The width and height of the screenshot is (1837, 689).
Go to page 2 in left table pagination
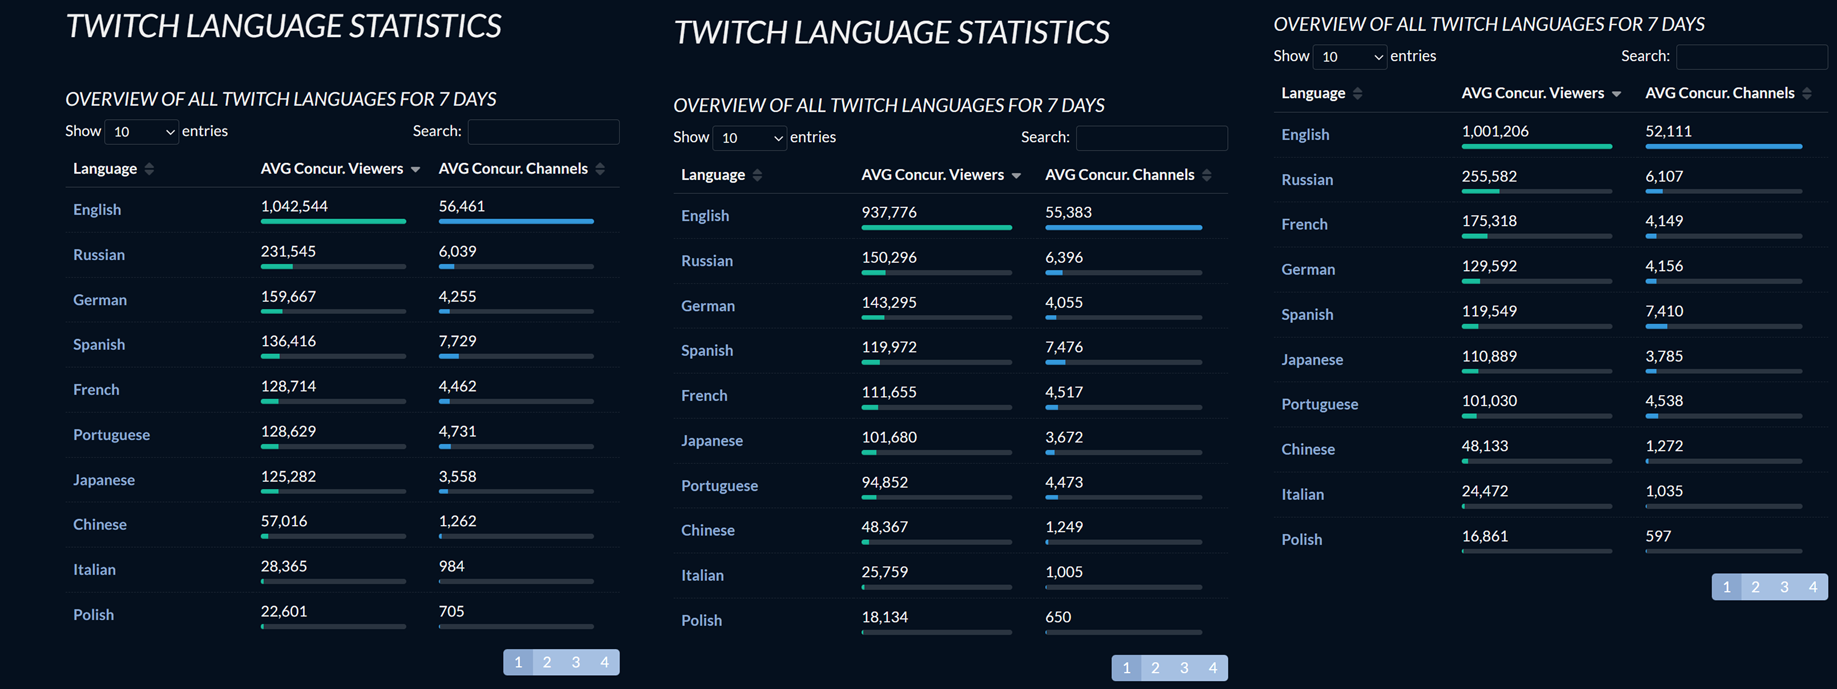coord(547,662)
